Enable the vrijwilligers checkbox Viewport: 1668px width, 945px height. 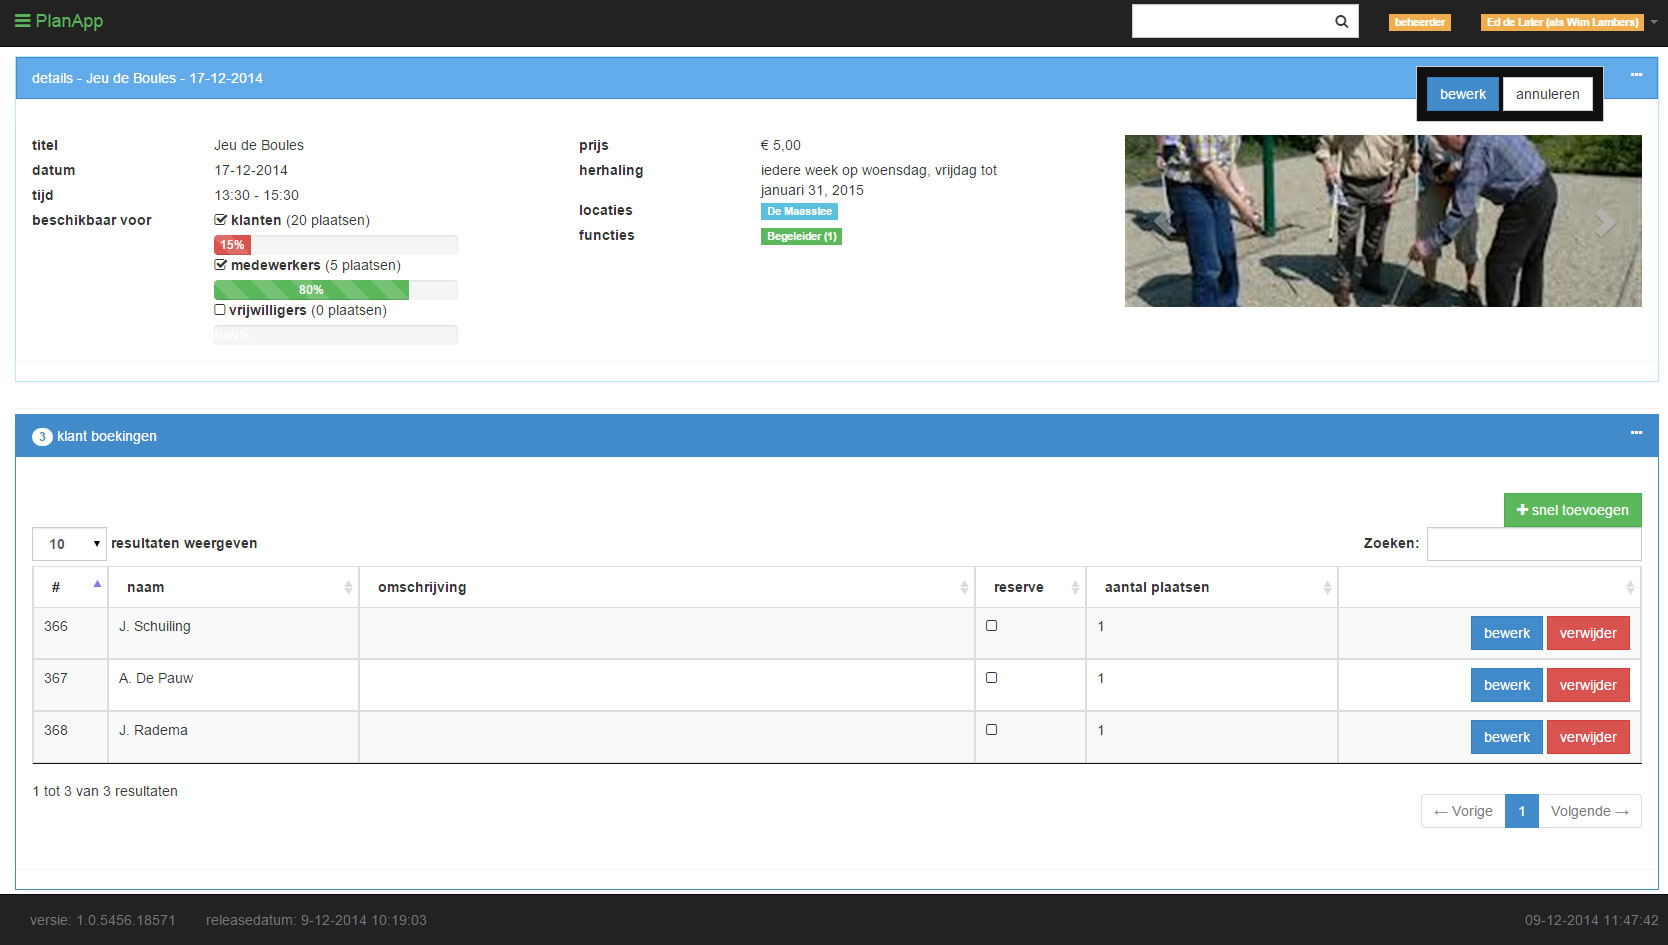pyautogui.click(x=220, y=310)
